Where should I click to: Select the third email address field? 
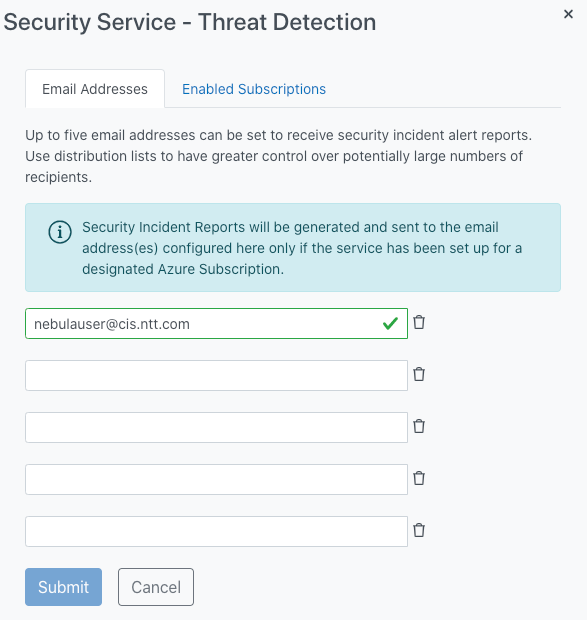tap(216, 427)
